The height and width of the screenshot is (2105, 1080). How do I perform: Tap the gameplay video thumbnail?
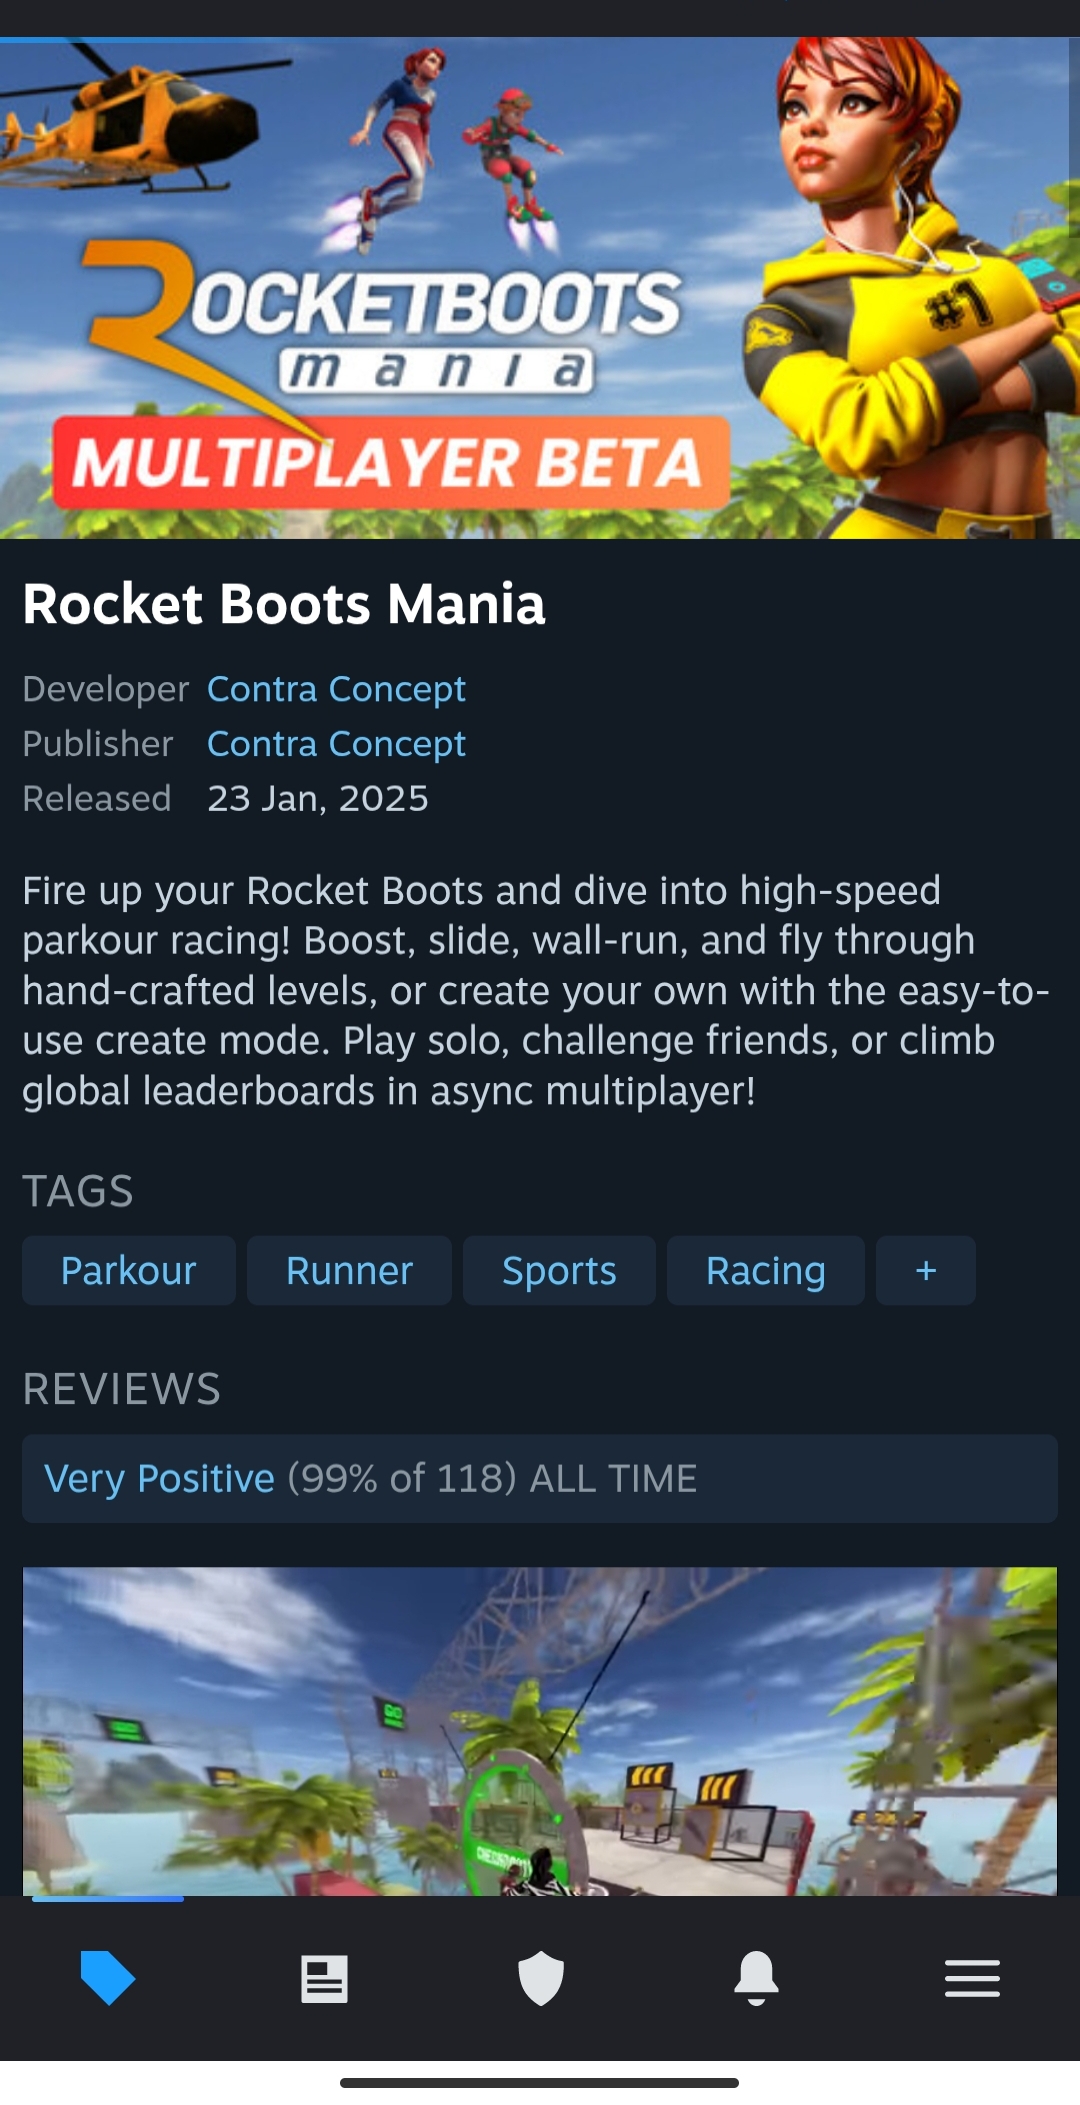(x=540, y=1731)
